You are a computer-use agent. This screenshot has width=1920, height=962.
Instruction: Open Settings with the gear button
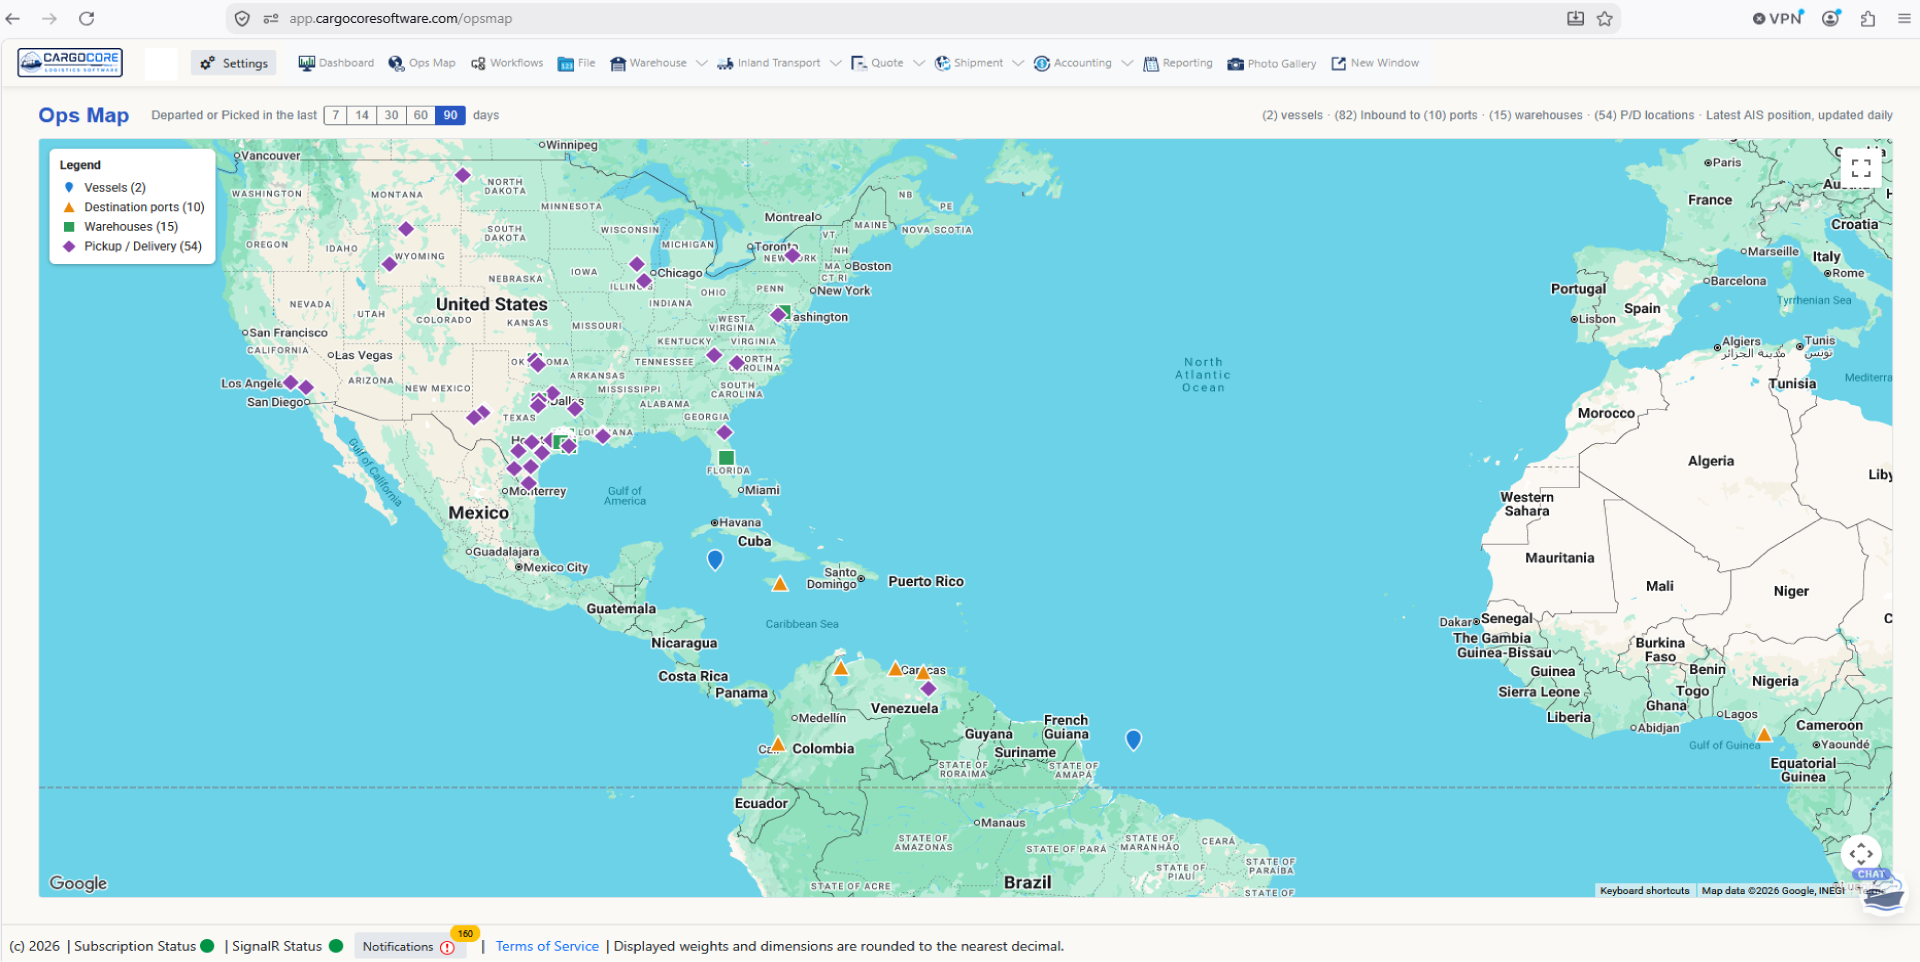pyautogui.click(x=235, y=64)
